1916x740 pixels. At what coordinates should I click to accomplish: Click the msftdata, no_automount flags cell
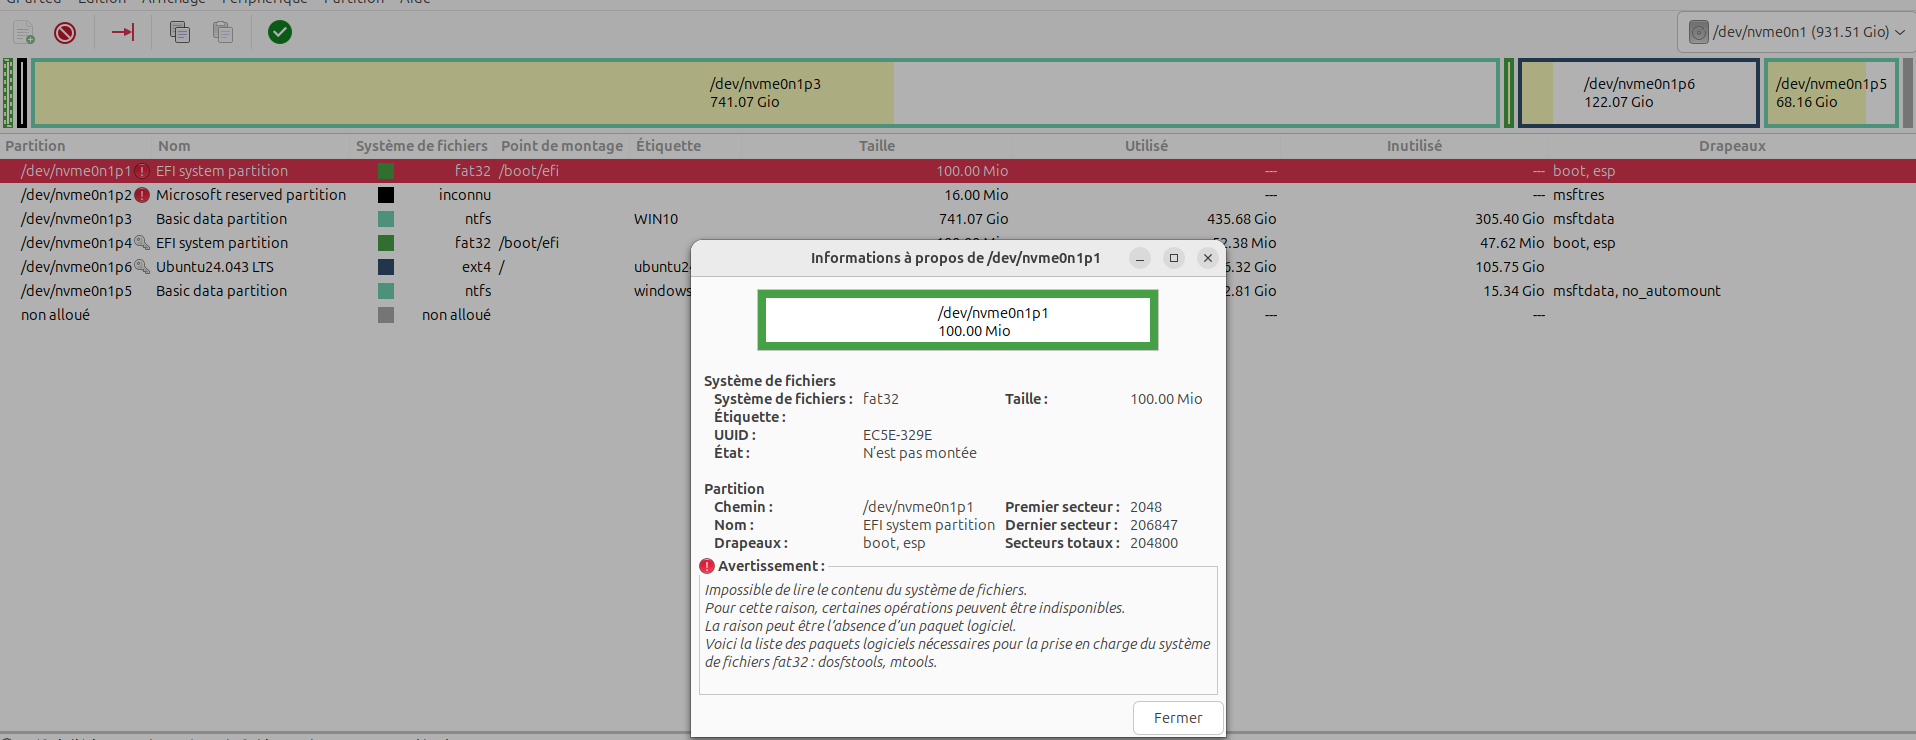[1637, 291]
